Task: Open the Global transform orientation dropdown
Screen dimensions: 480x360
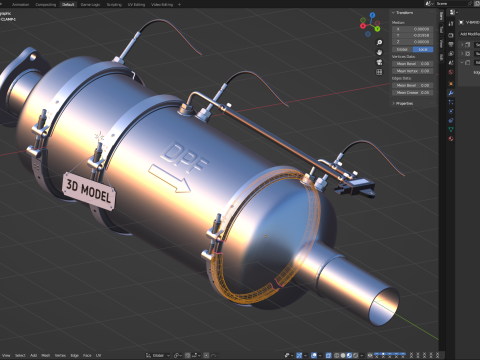Action: (158, 355)
